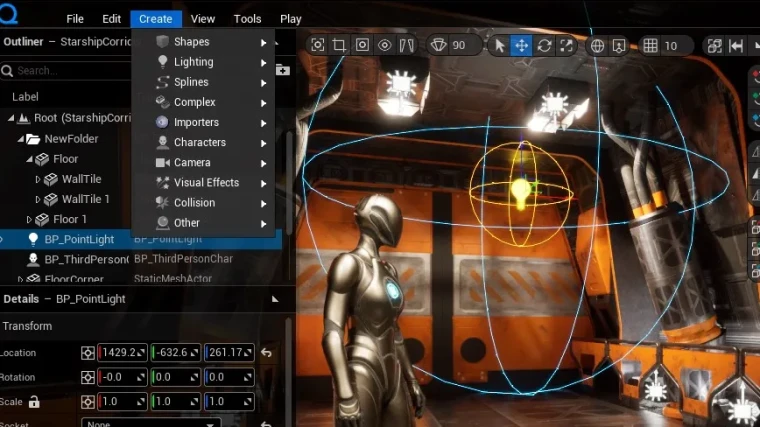This screenshot has width=760, height=427.
Task: Click the add folder icon in Outliner
Action: point(283,71)
